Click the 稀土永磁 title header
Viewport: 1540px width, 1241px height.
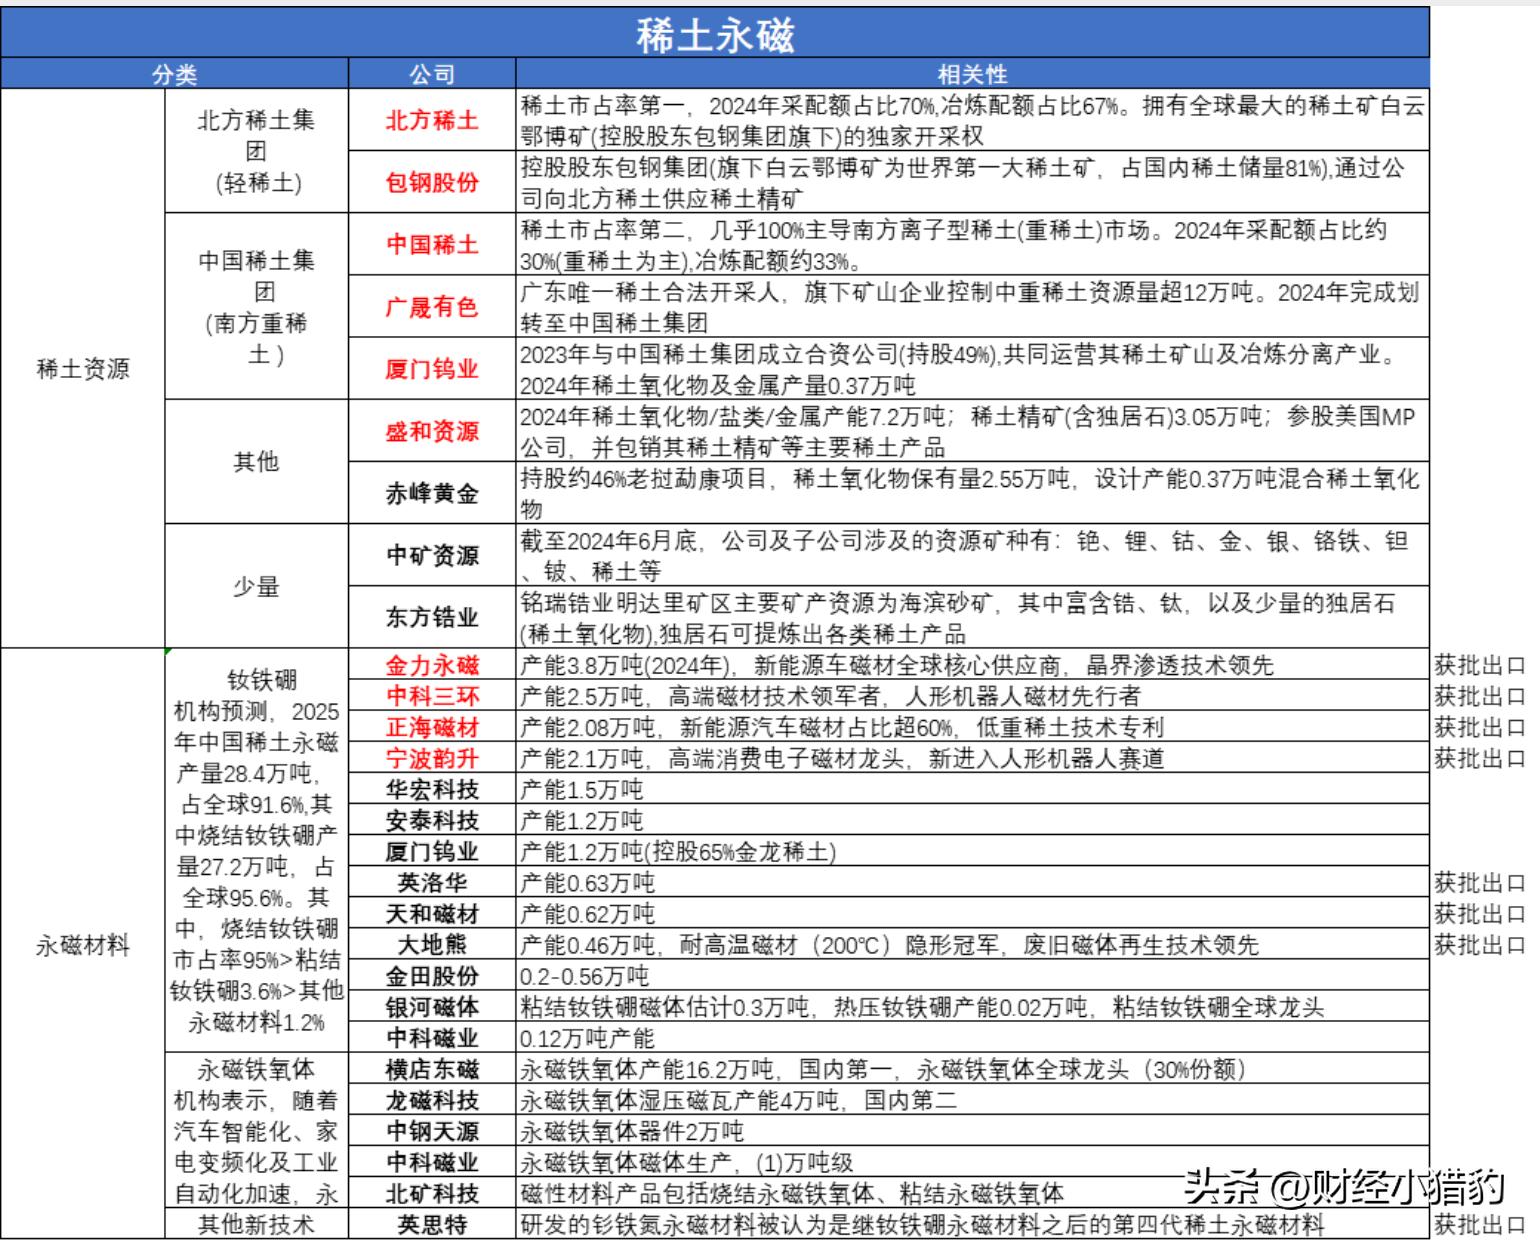(x=715, y=35)
